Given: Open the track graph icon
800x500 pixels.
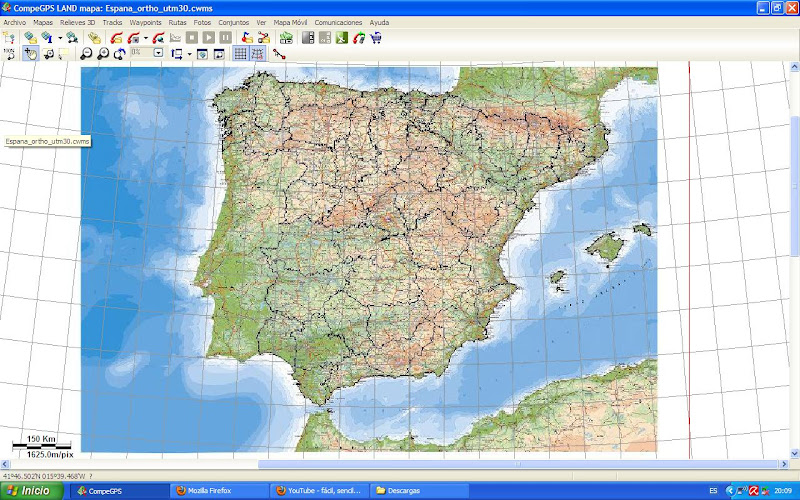Looking at the screenshot, I should point(175,37).
